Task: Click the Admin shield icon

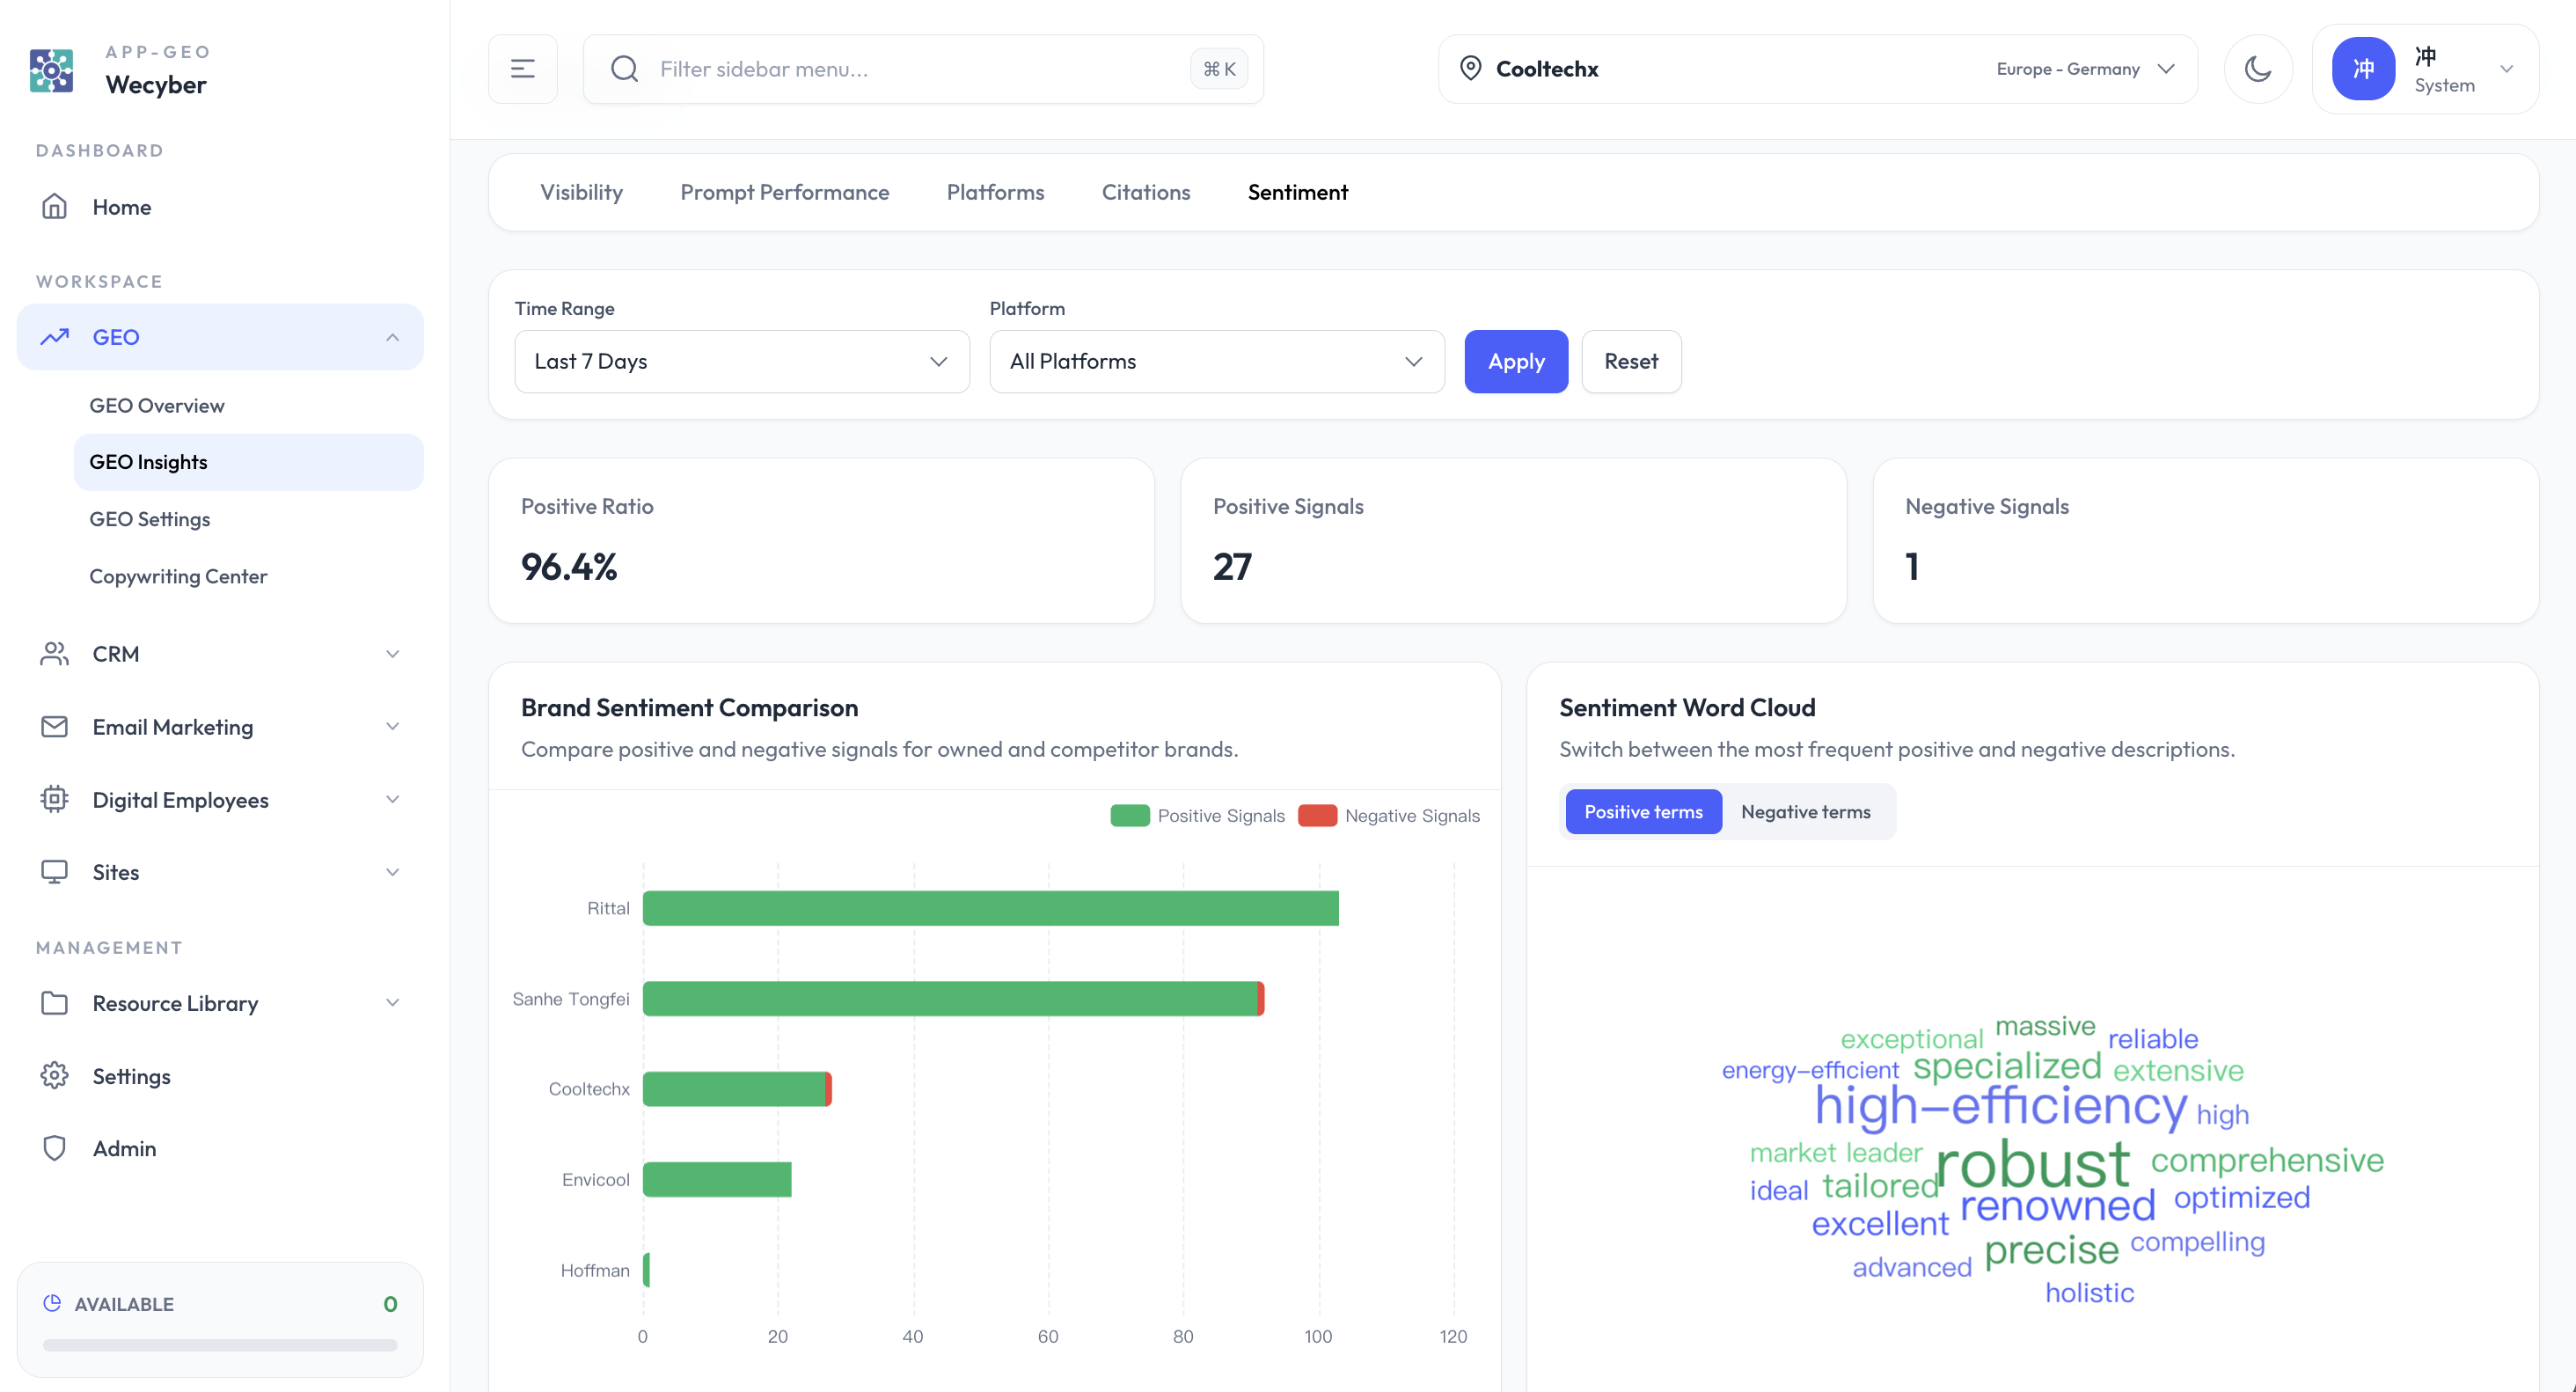Action: coord(55,1148)
